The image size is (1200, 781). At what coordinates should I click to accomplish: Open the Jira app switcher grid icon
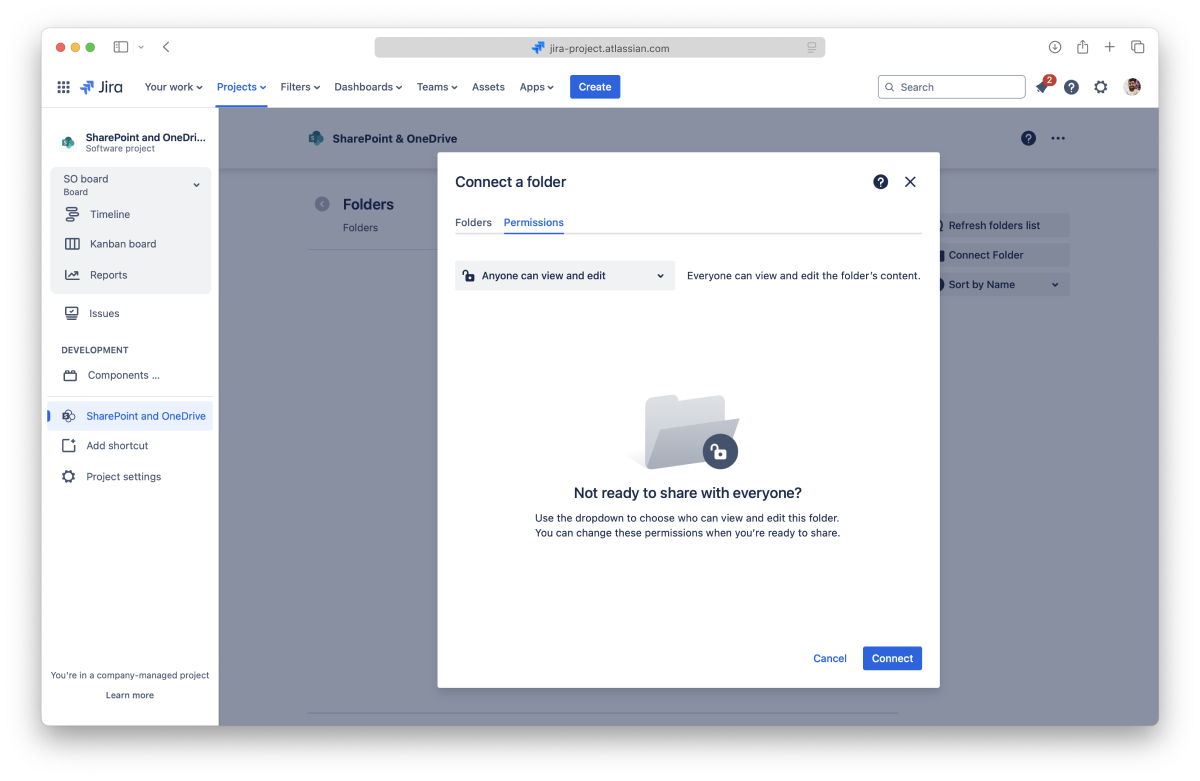(63, 87)
